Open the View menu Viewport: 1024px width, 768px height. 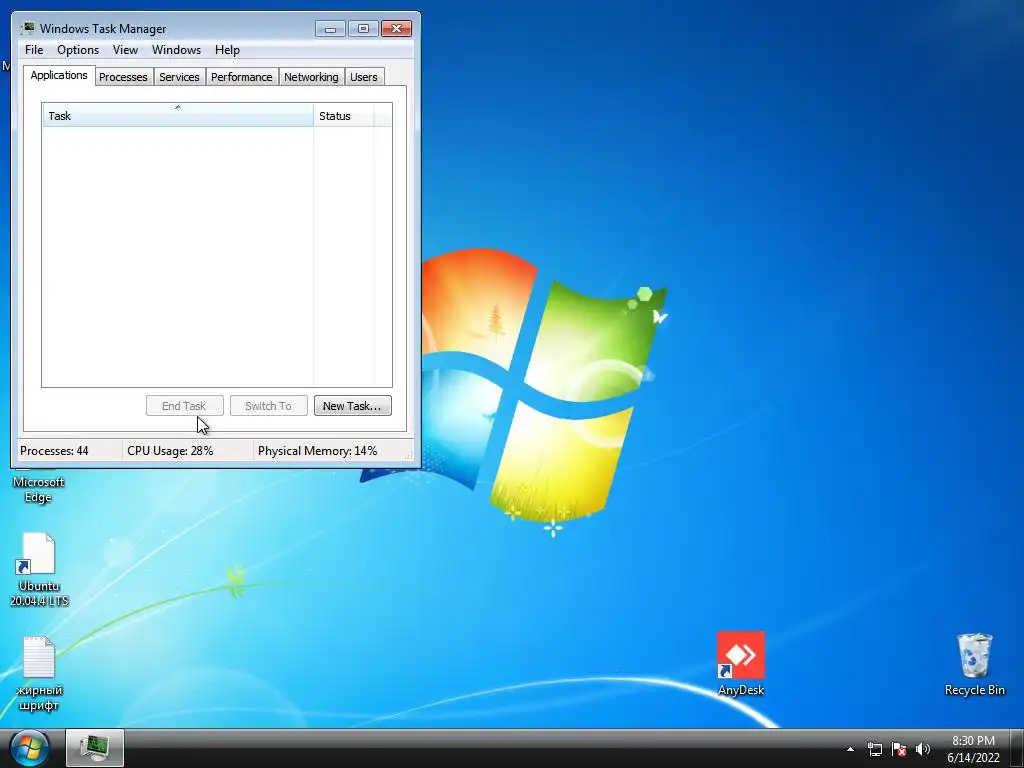click(x=125, y=50)
